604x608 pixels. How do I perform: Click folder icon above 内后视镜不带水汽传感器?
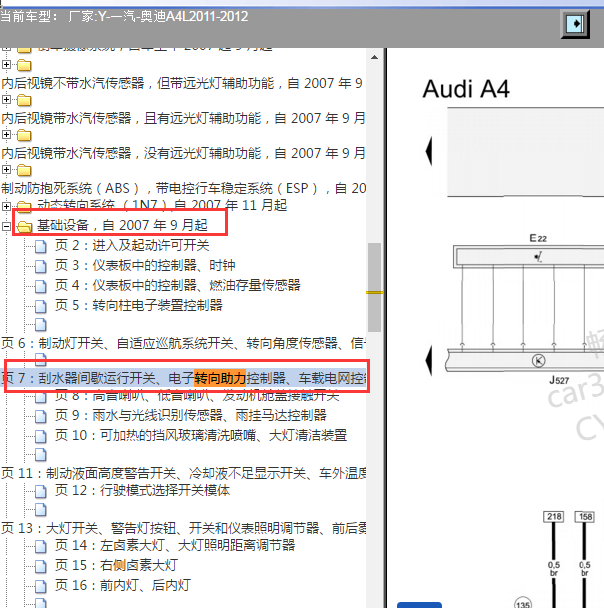point(24,65)
